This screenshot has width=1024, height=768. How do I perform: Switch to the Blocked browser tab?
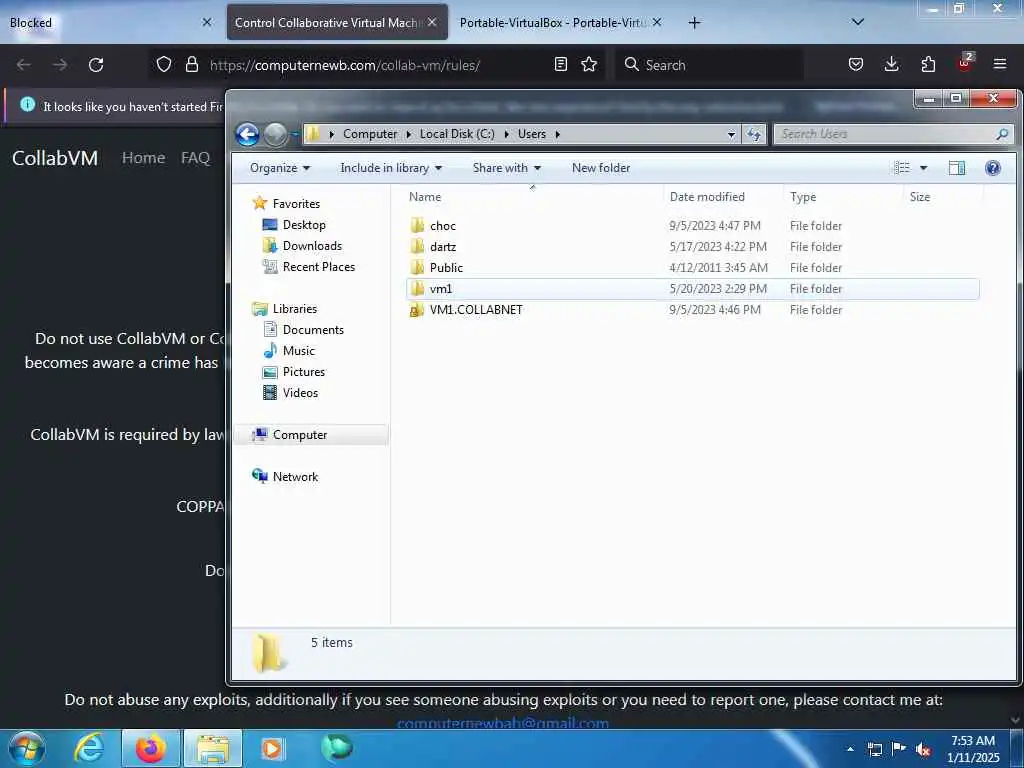click(110, 22)
